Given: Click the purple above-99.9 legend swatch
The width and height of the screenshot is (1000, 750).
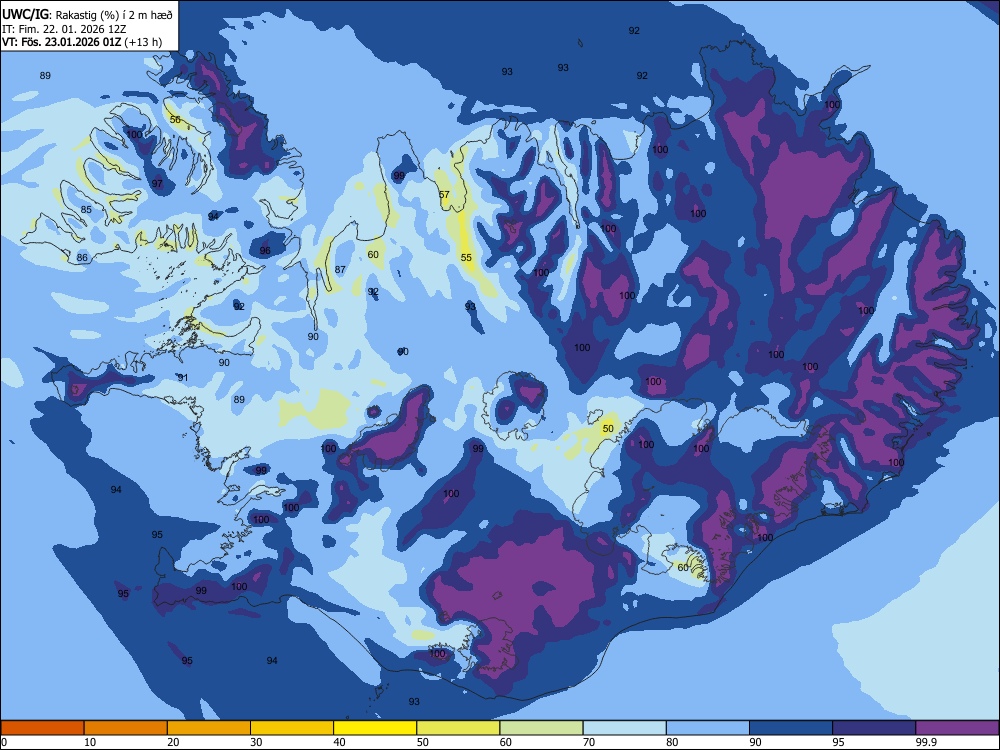Looking at the screenshot, I should (x=957, y=728).
